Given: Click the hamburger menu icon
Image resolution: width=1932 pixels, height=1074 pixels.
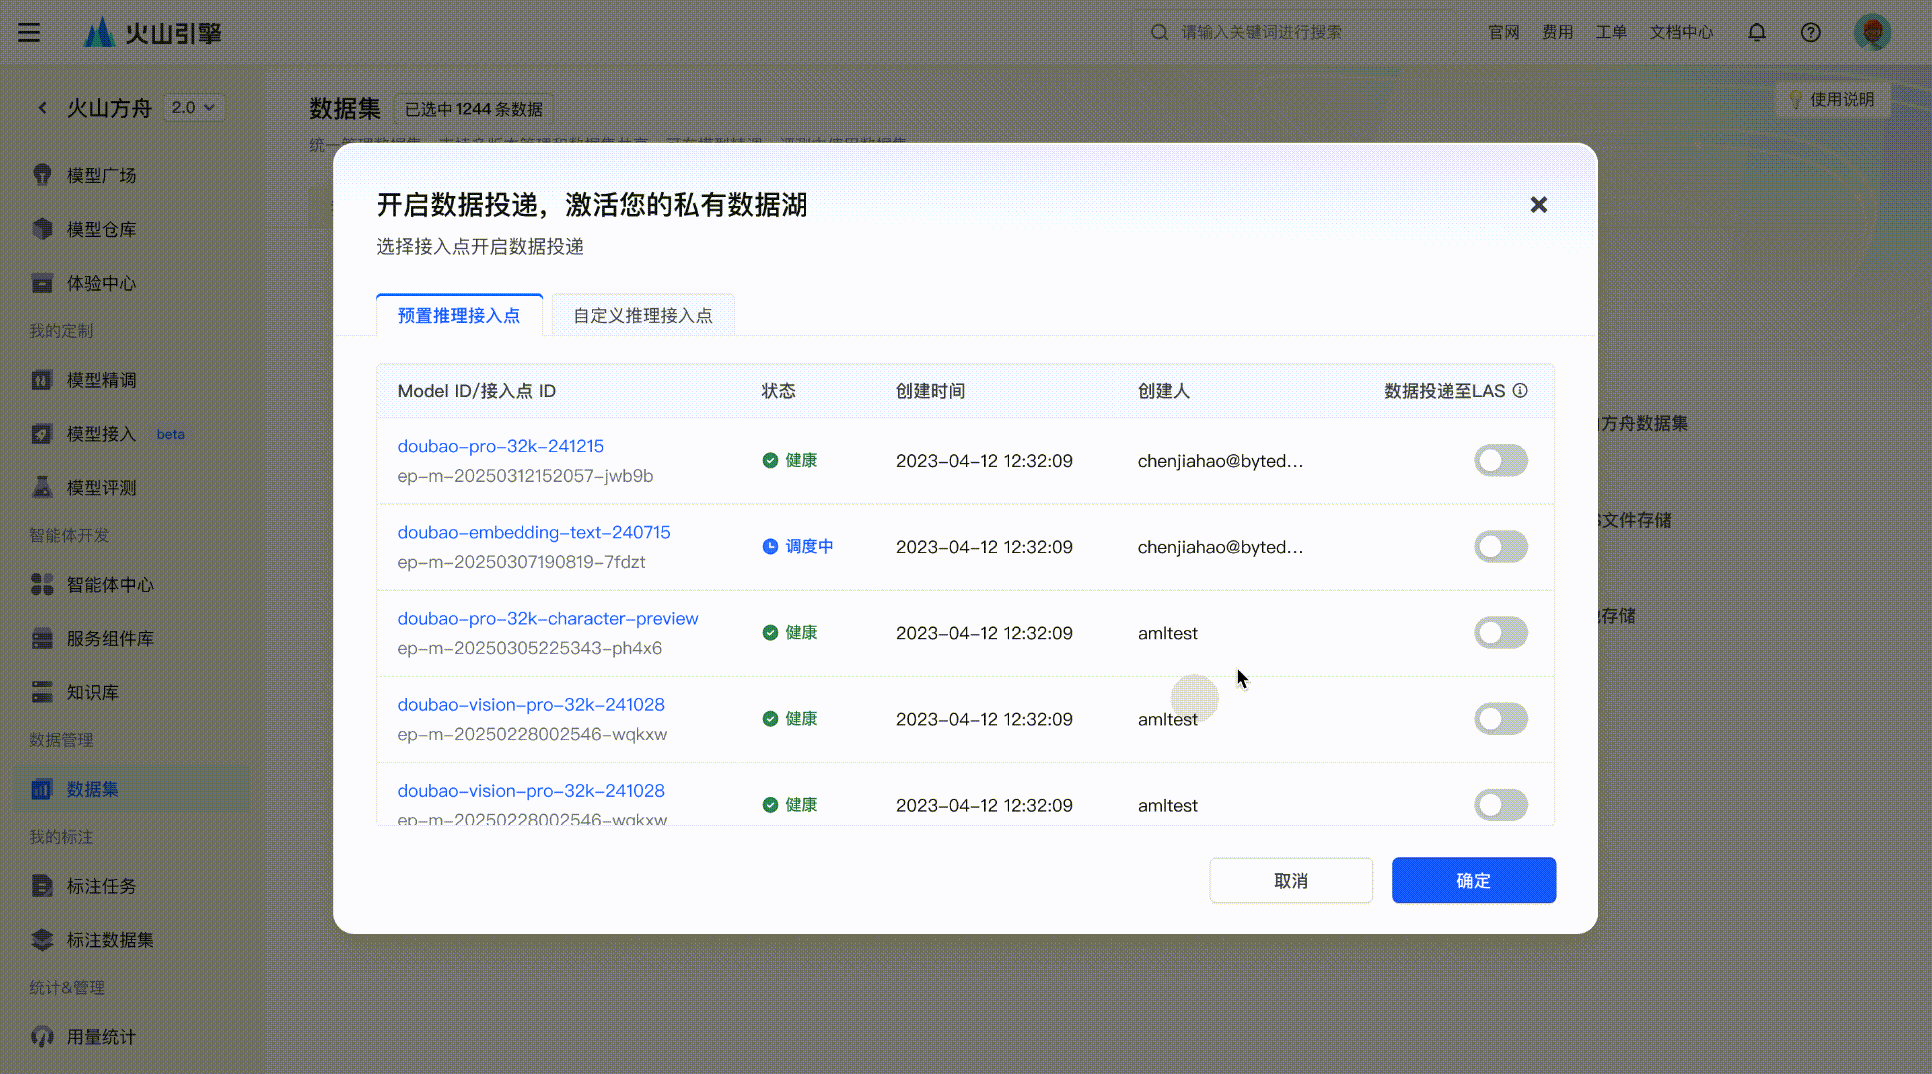Looking at the screenshot, I should point(29,32).
